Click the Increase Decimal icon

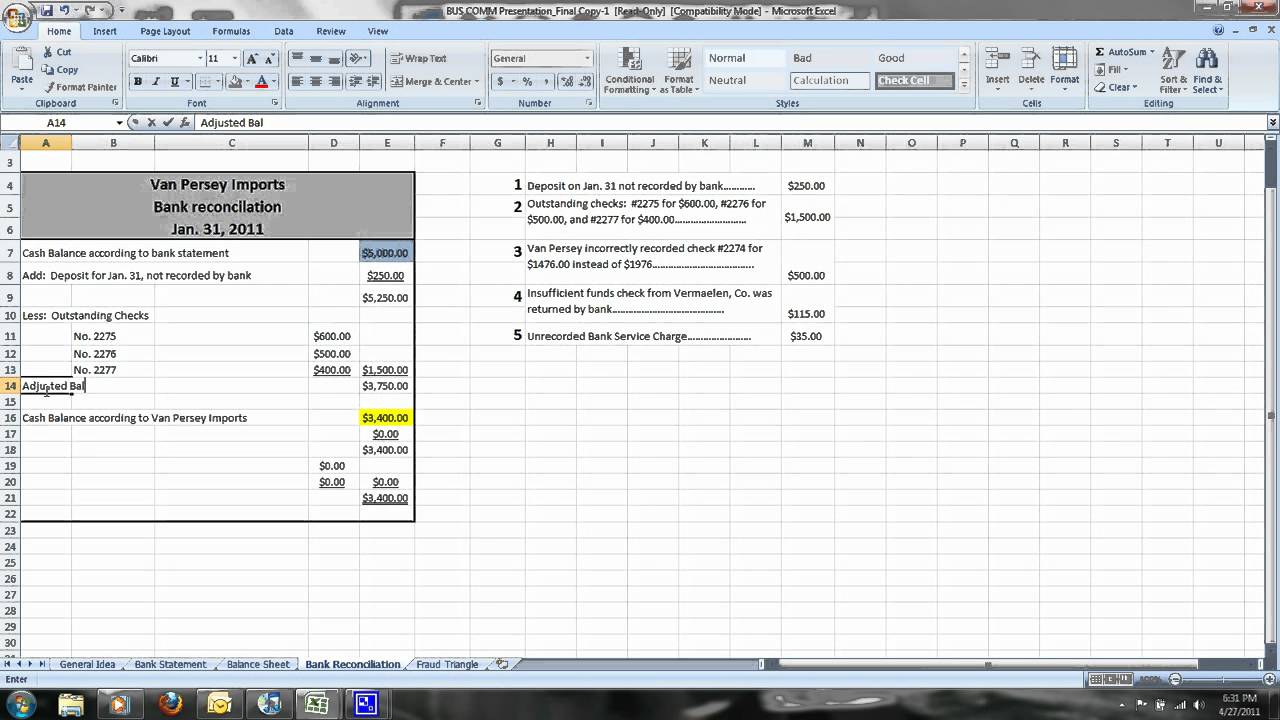(567, 82)
